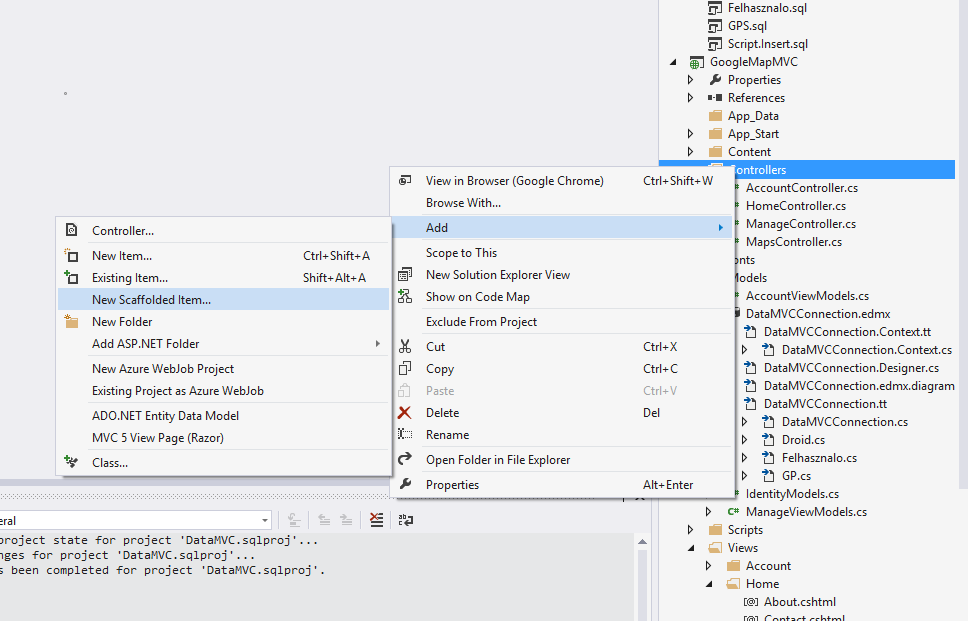Viewport: 968px width, 621px height.
Task: Click the Open Folder in File Explorer icon
Action: pos(405,459)
